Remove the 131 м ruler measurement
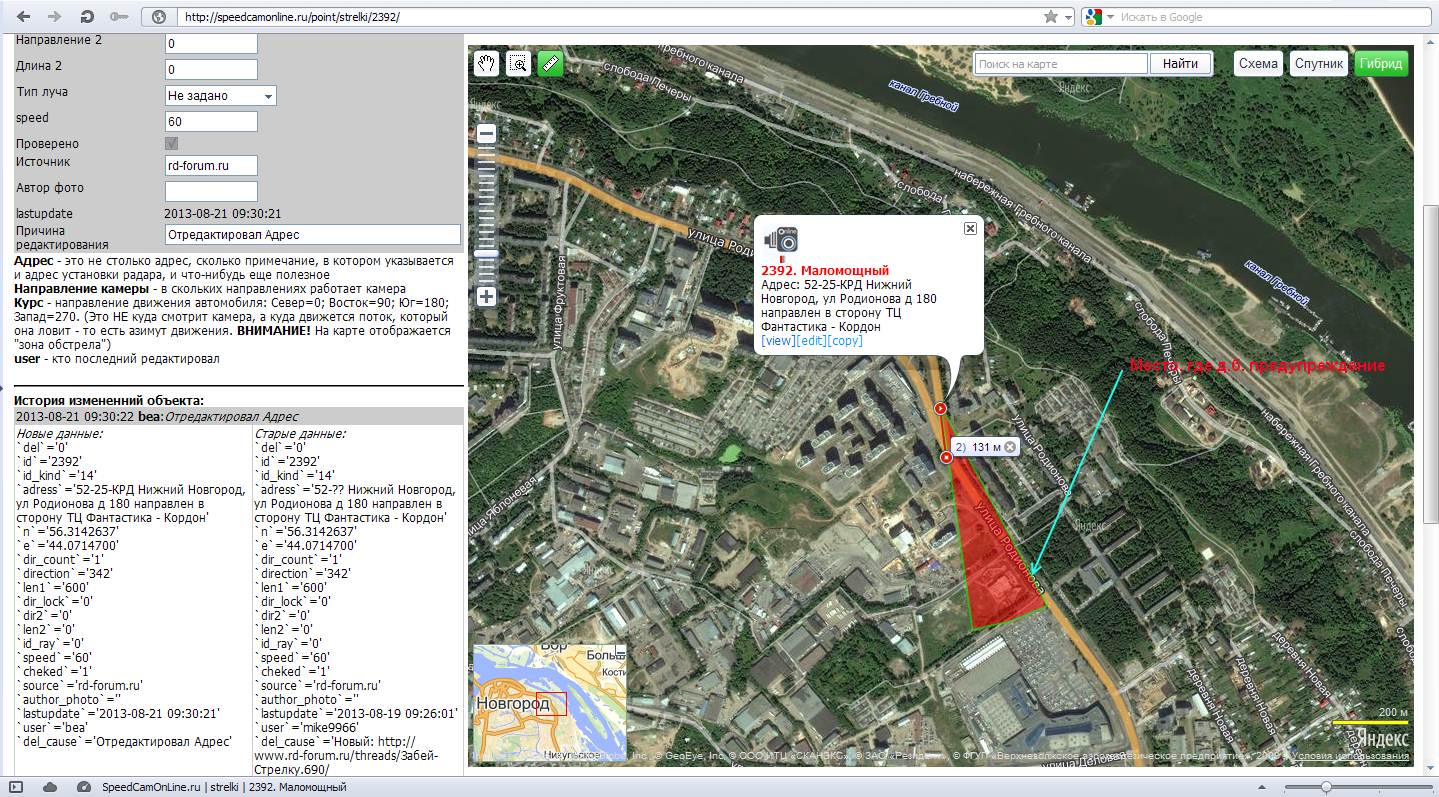 (1010, 447)
